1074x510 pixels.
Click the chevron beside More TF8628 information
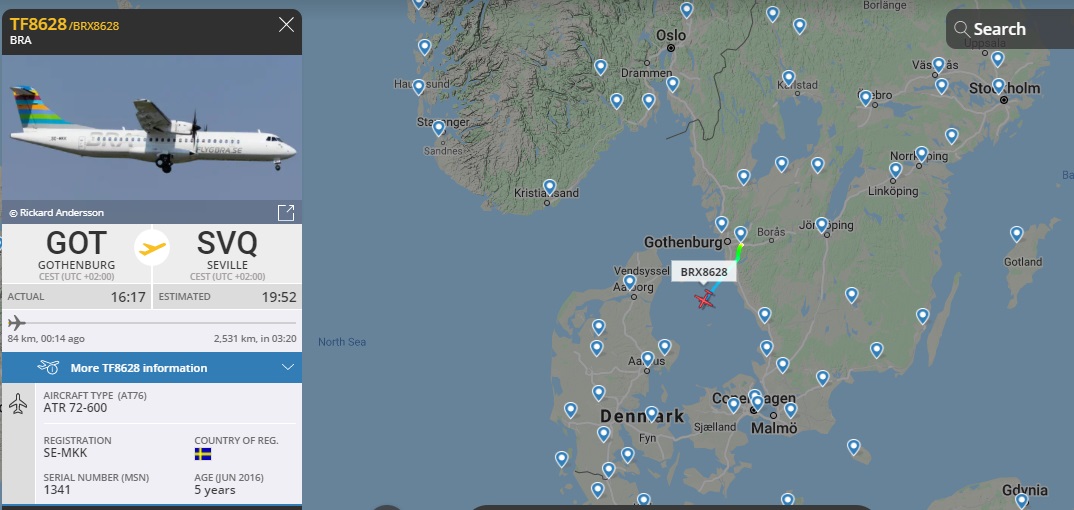point(288,368)
